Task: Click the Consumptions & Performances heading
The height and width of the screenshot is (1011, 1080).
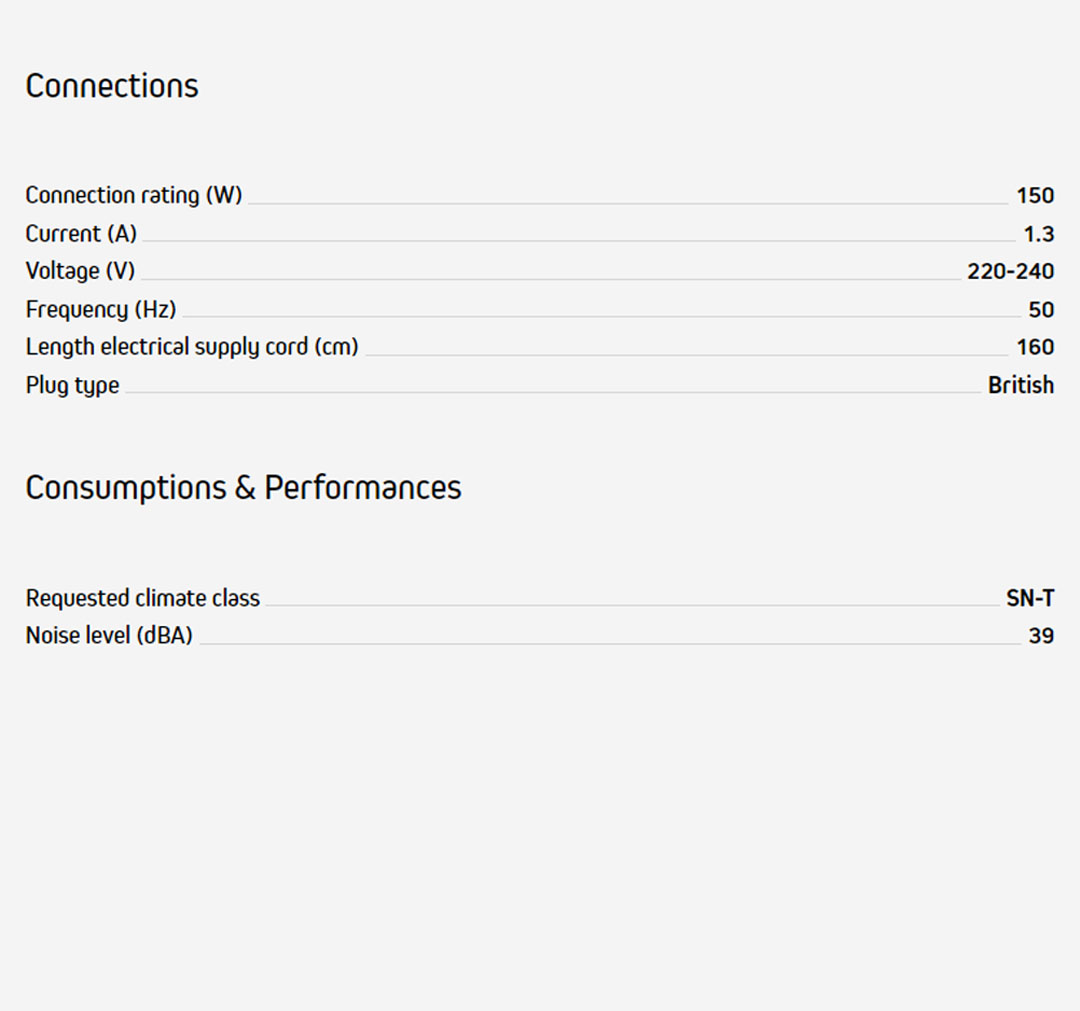Action: (x=243, y=488)
